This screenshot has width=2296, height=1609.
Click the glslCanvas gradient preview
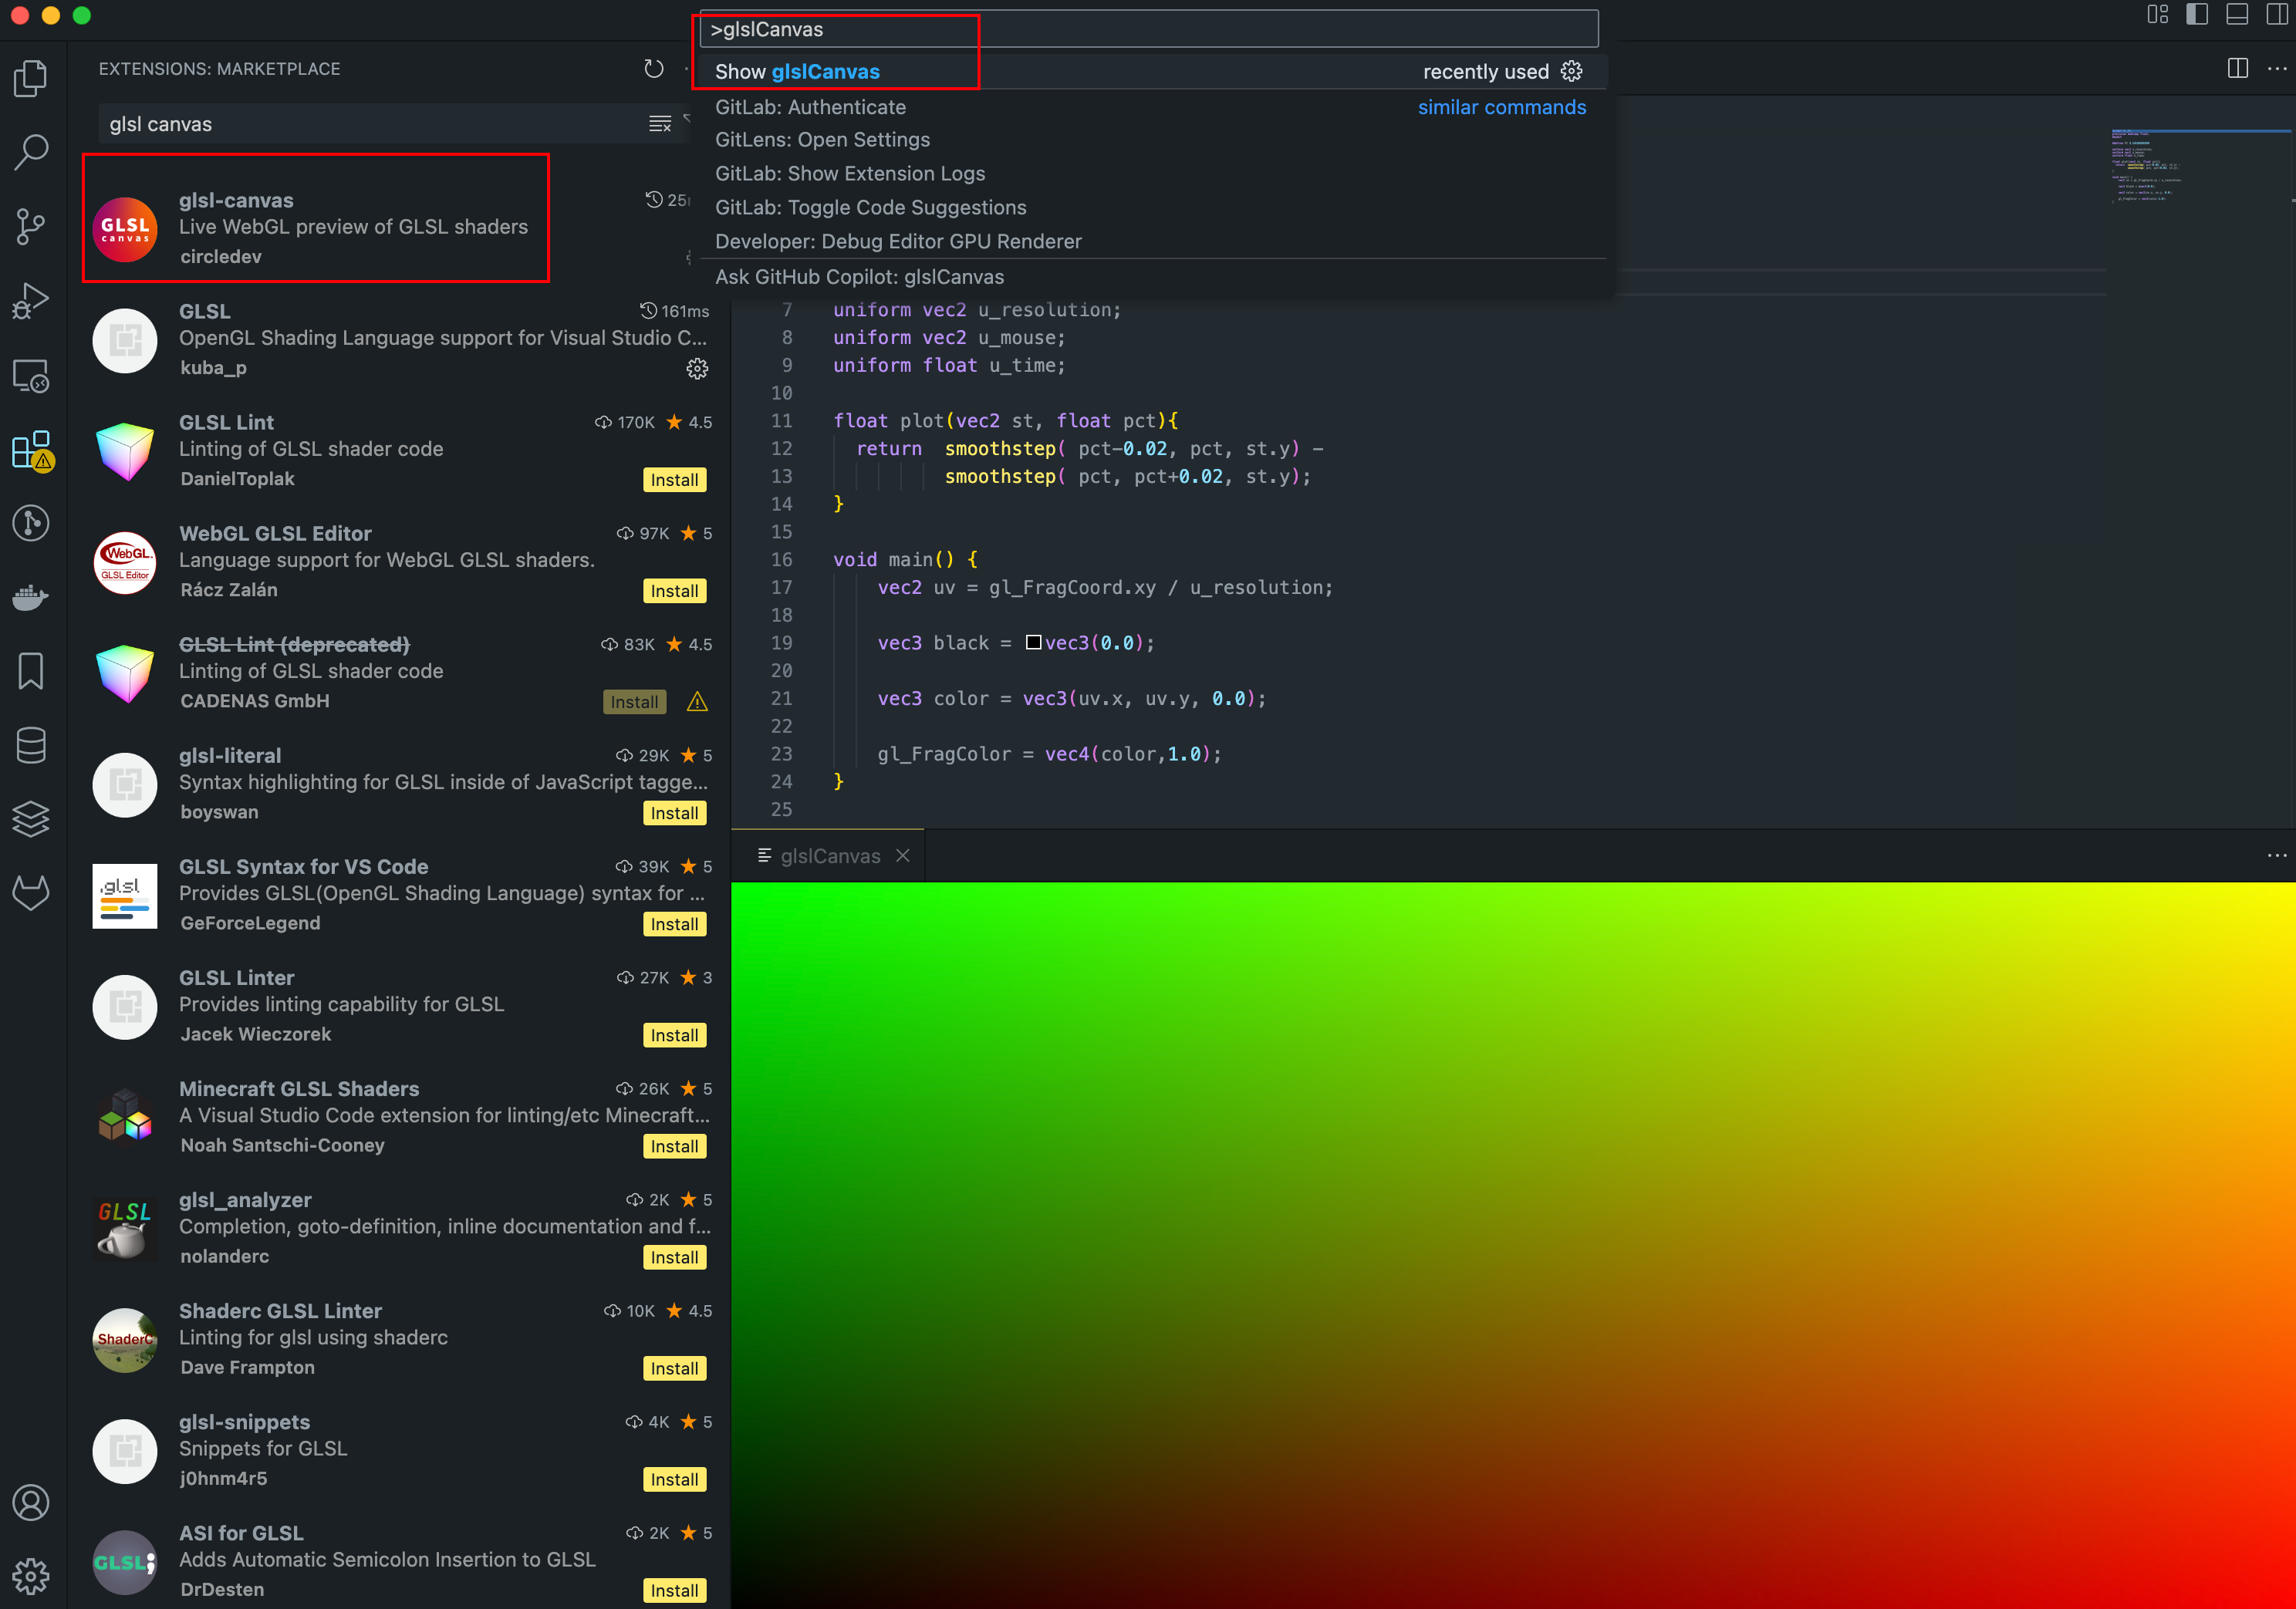pos(1513,1245)
